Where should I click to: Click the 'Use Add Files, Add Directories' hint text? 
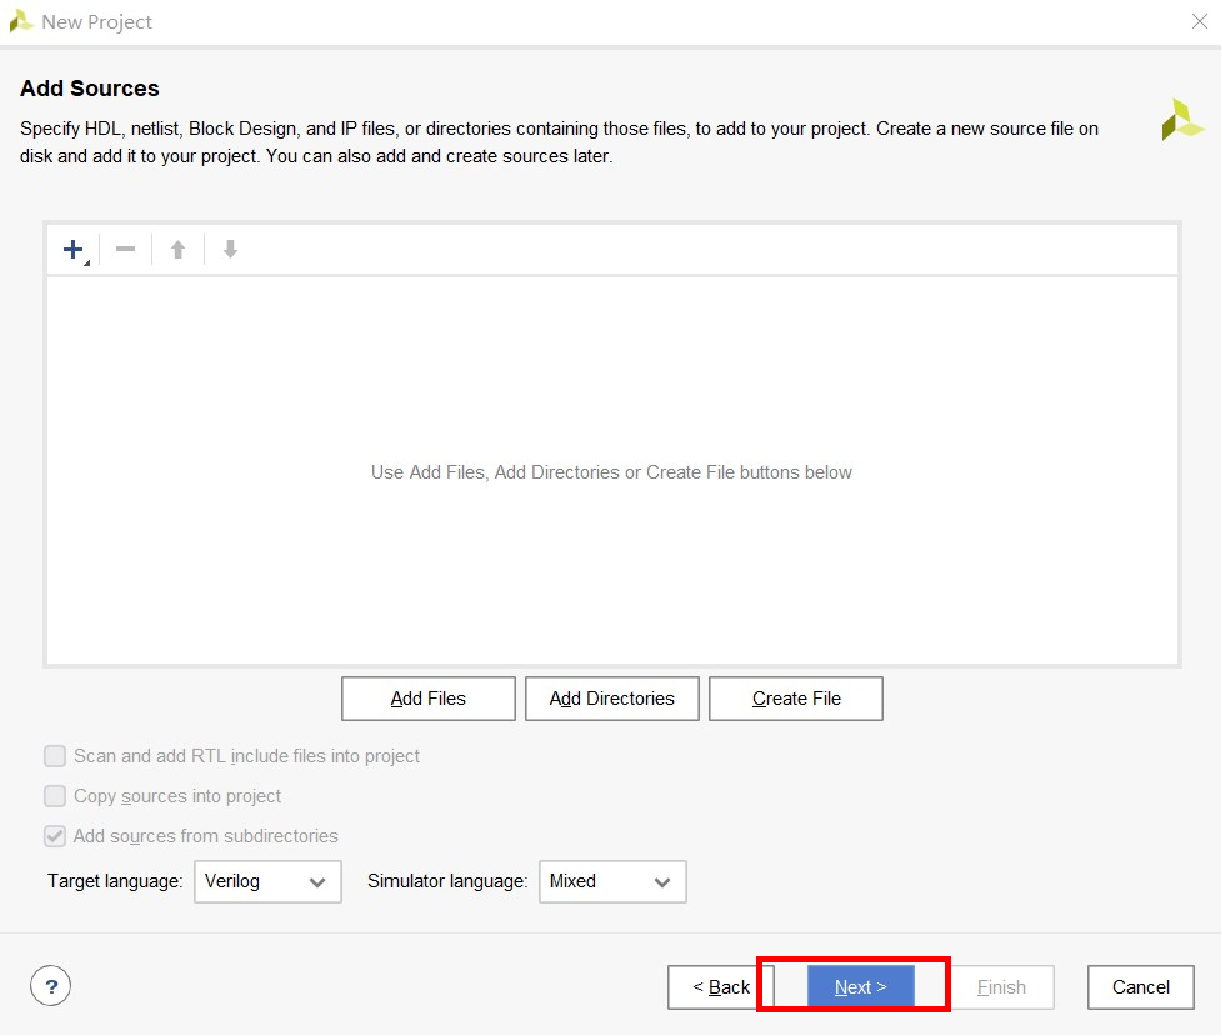pyautogui.click(x=611, y=472)
